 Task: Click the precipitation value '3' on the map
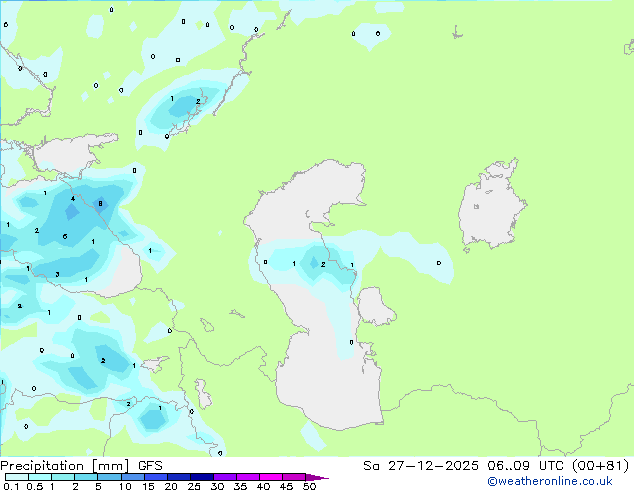click(57, 275)
